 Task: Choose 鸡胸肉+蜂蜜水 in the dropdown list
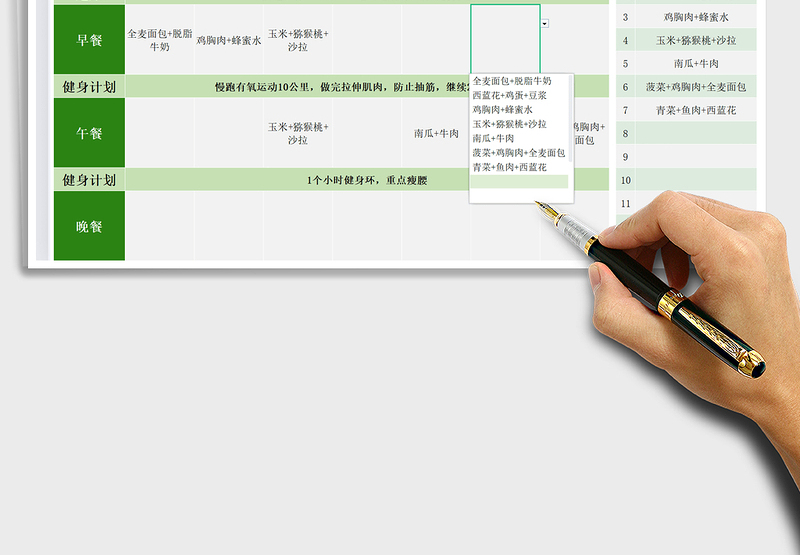502,109
